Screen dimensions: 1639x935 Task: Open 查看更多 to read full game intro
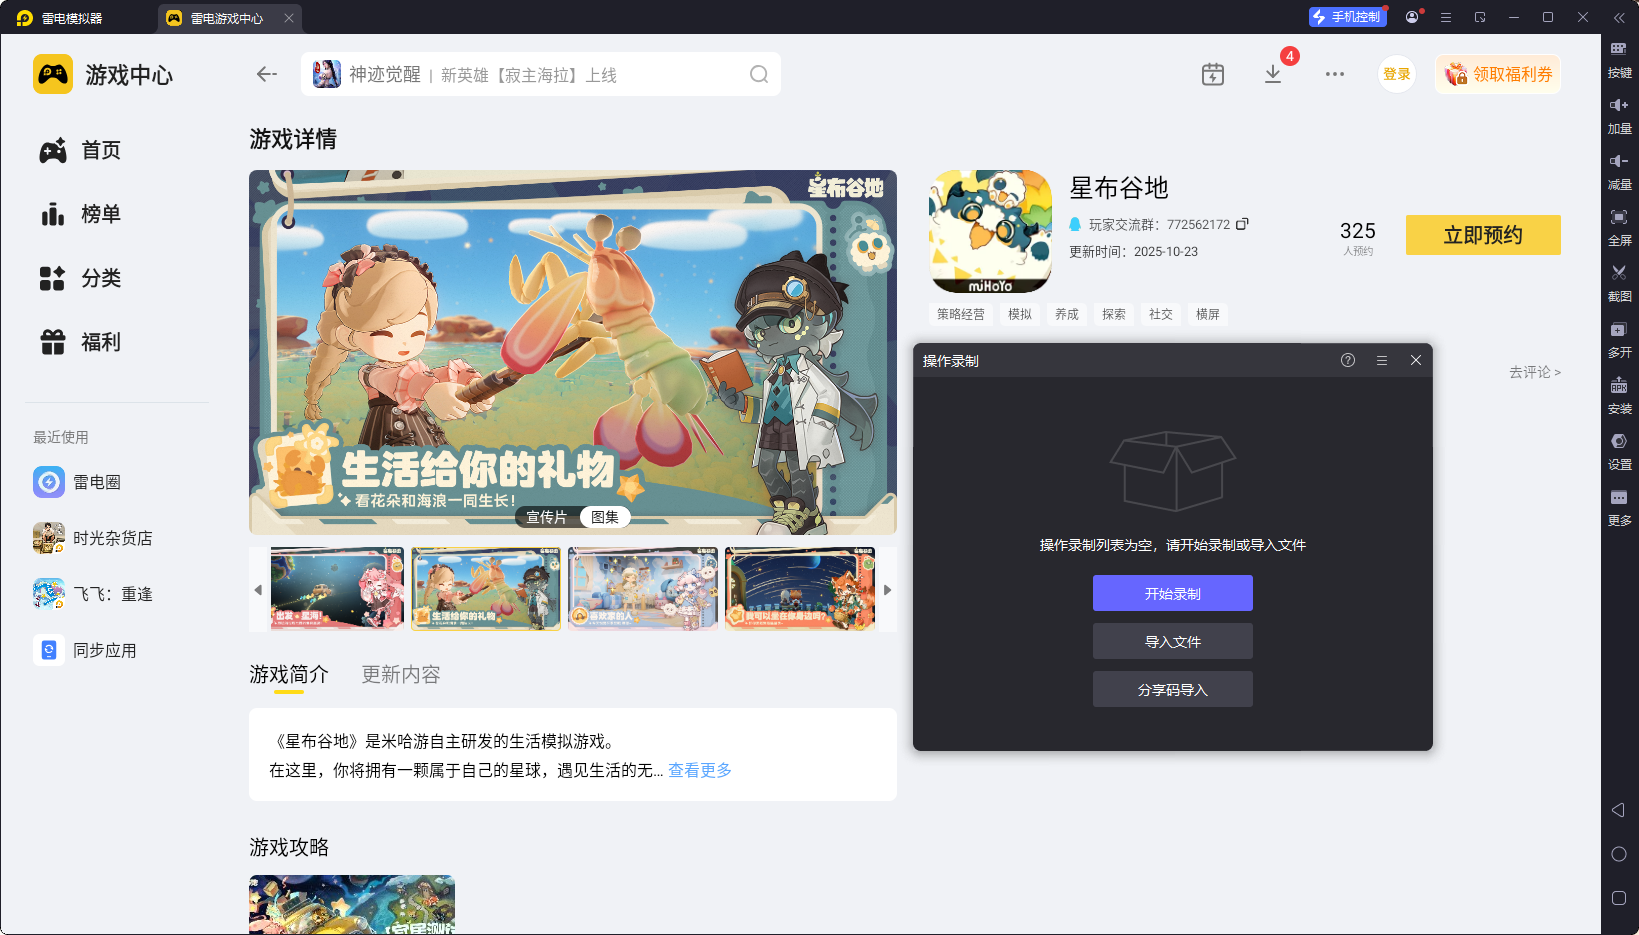(x=698, y=770)
